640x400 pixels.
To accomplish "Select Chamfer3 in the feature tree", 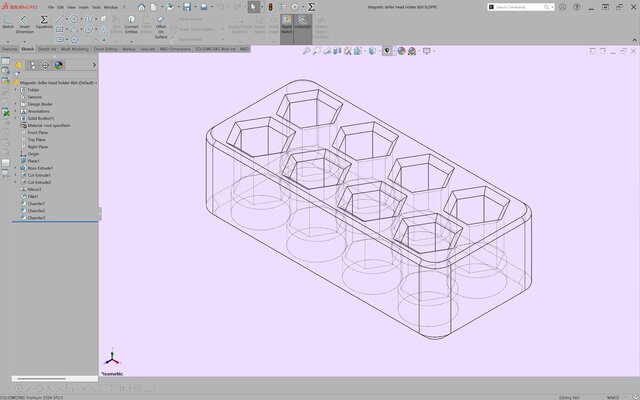I will [36, 218].
